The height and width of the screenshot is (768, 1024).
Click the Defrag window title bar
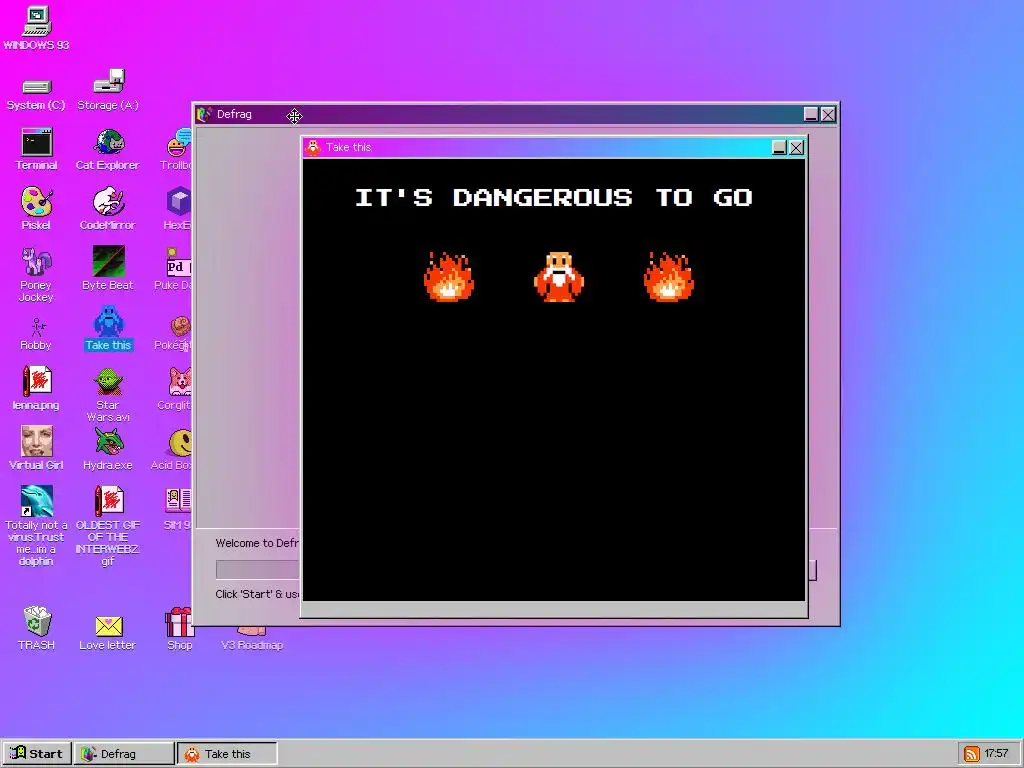point(516,114)
